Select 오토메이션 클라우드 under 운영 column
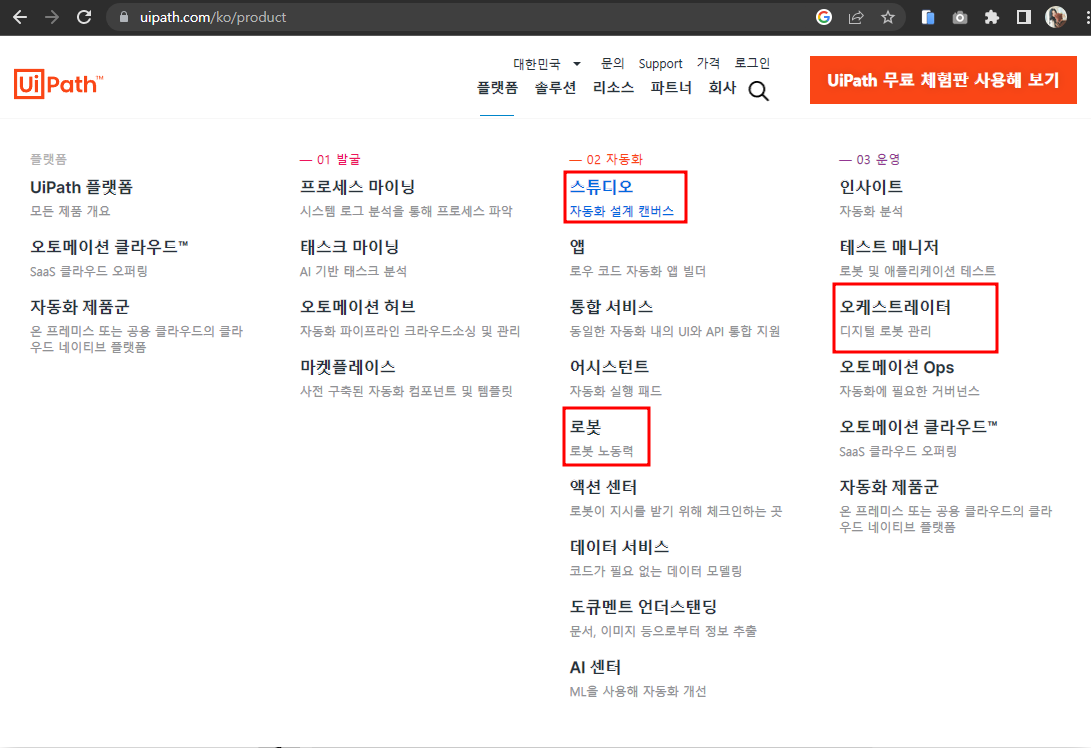Viewport: 1091px width, 748px height. [918, 427]
